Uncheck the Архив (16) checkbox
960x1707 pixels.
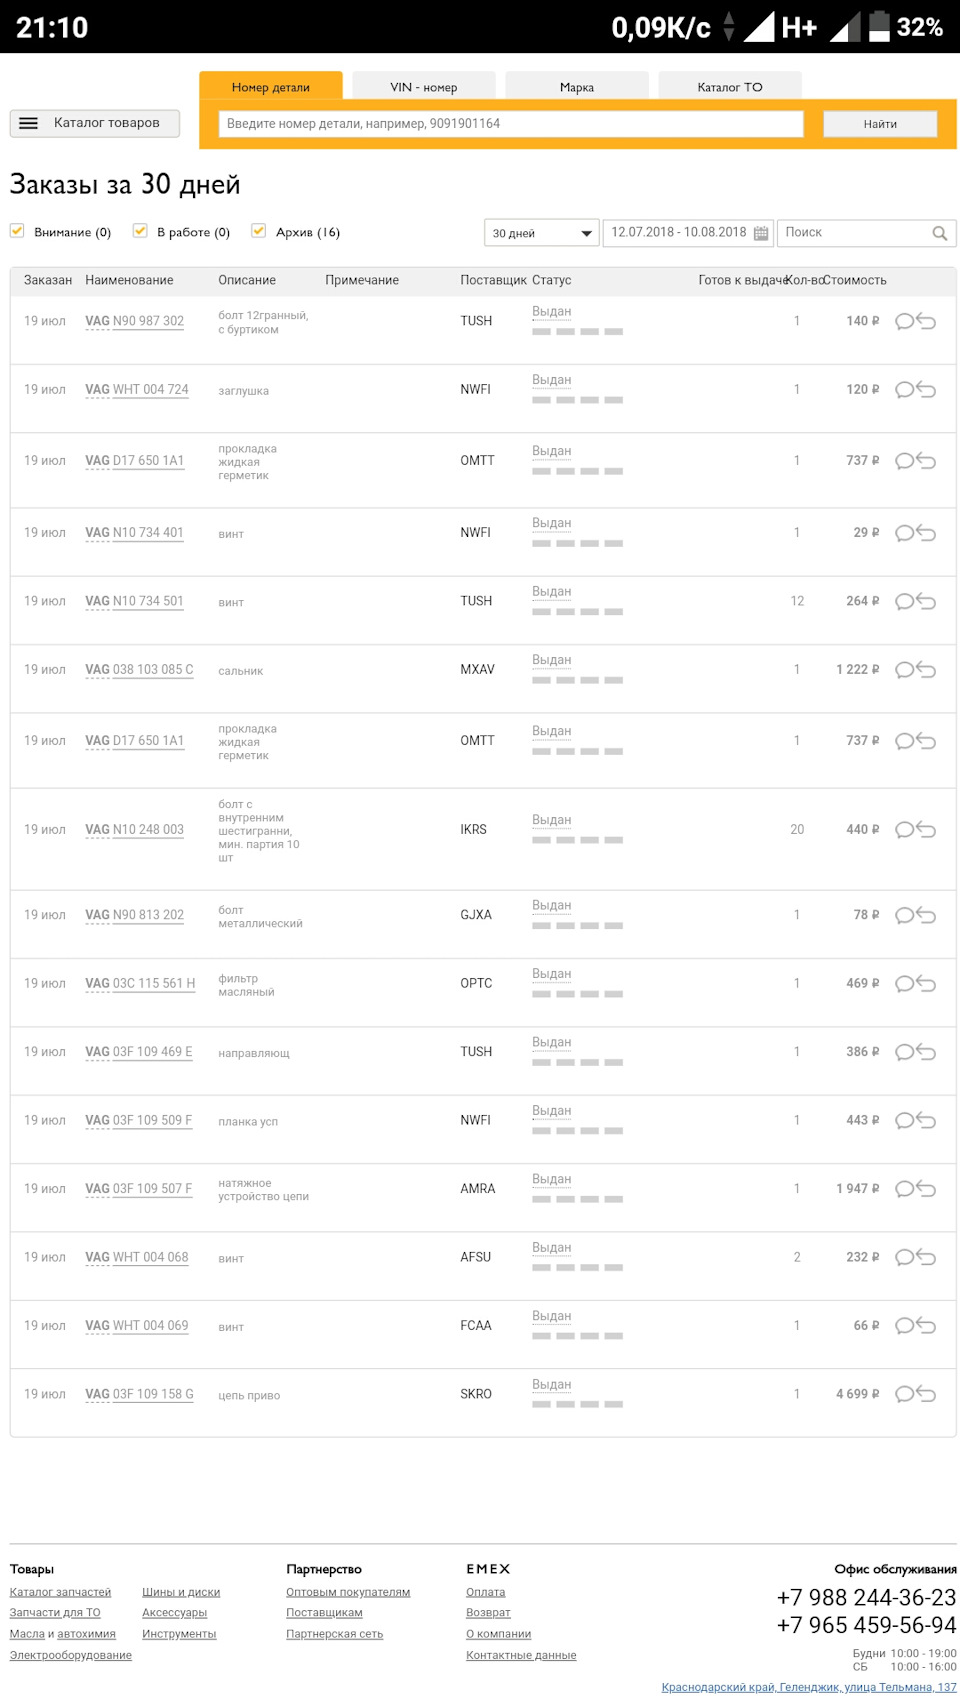258,231
